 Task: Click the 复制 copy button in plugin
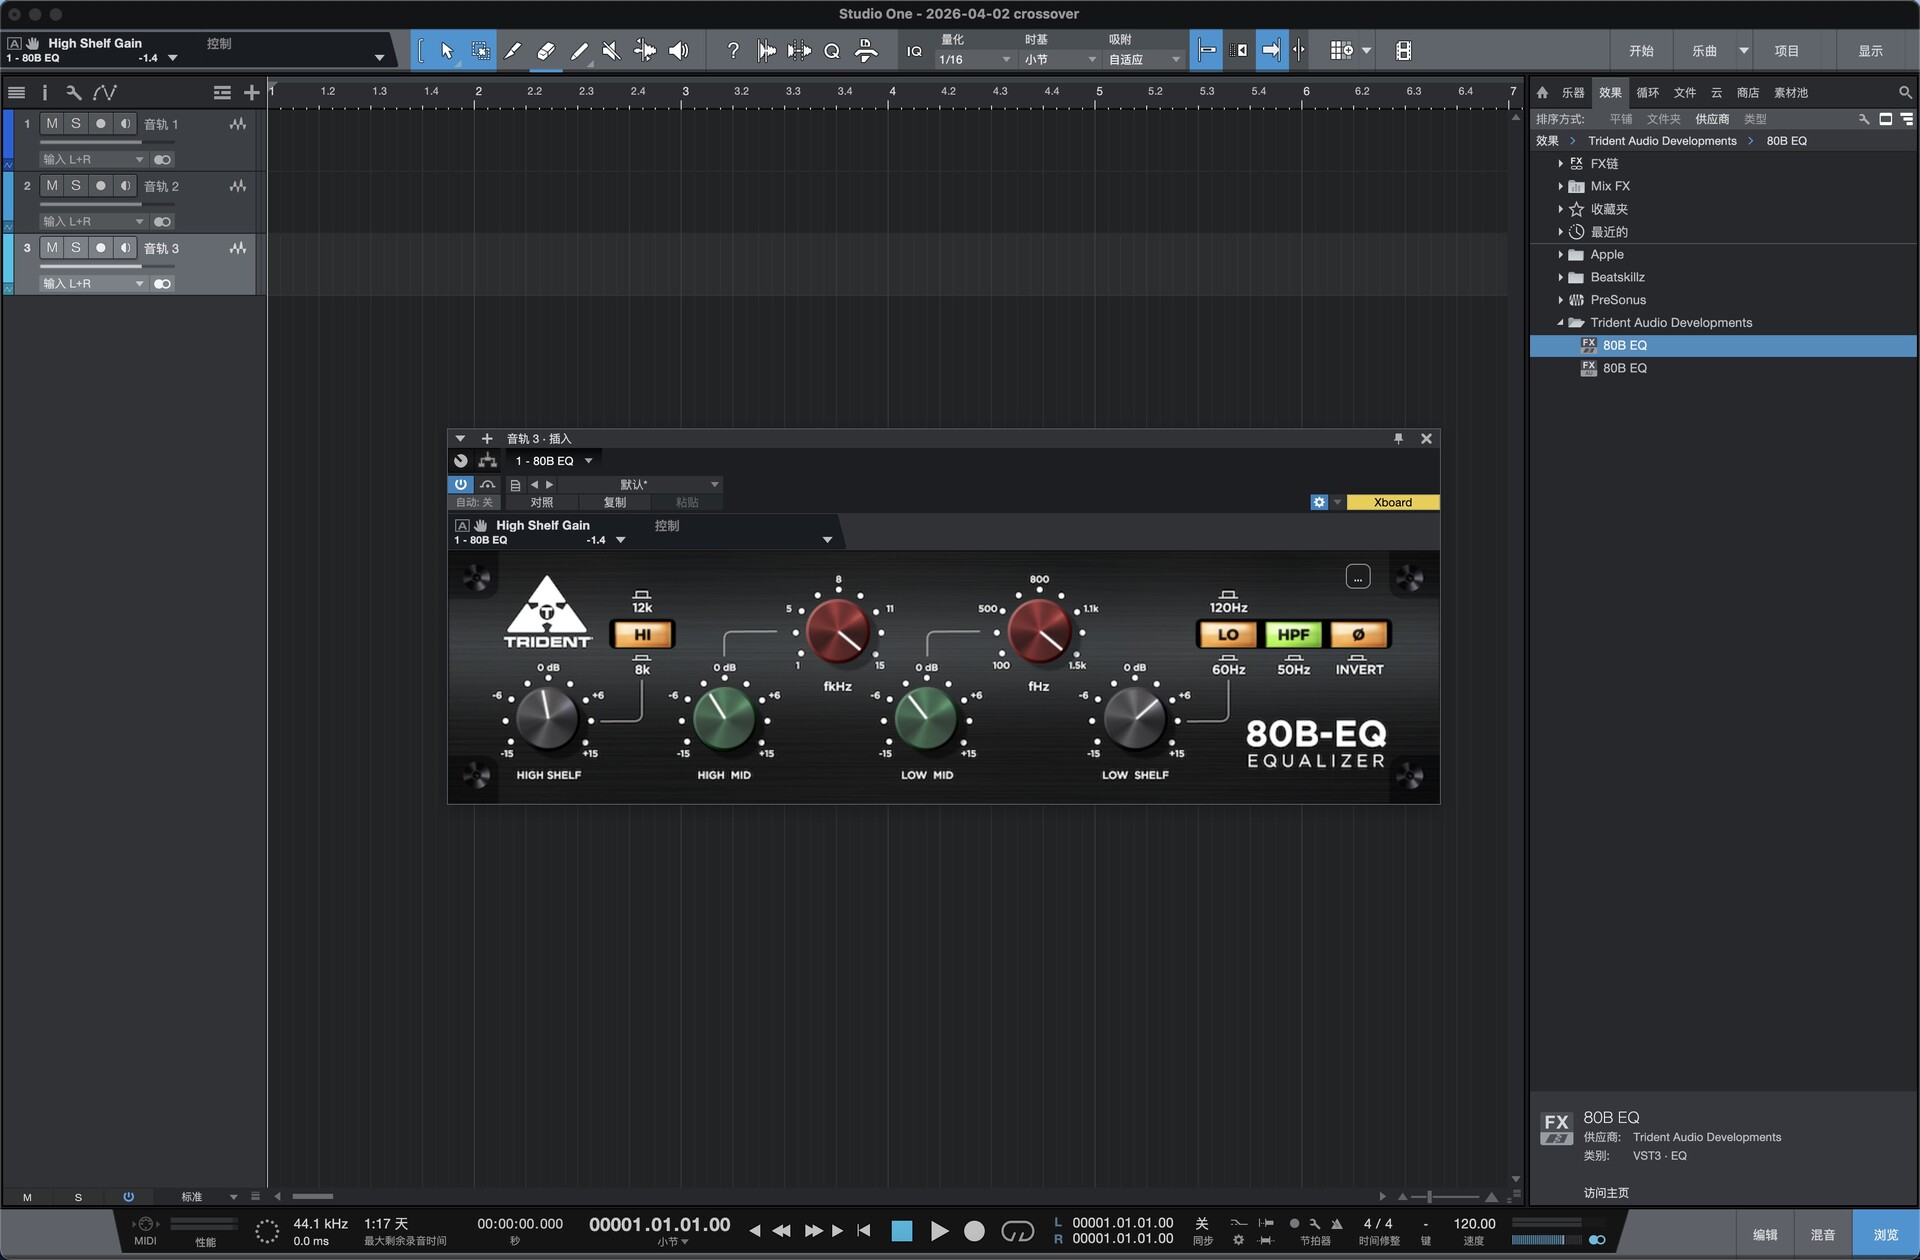click(614, 503)
